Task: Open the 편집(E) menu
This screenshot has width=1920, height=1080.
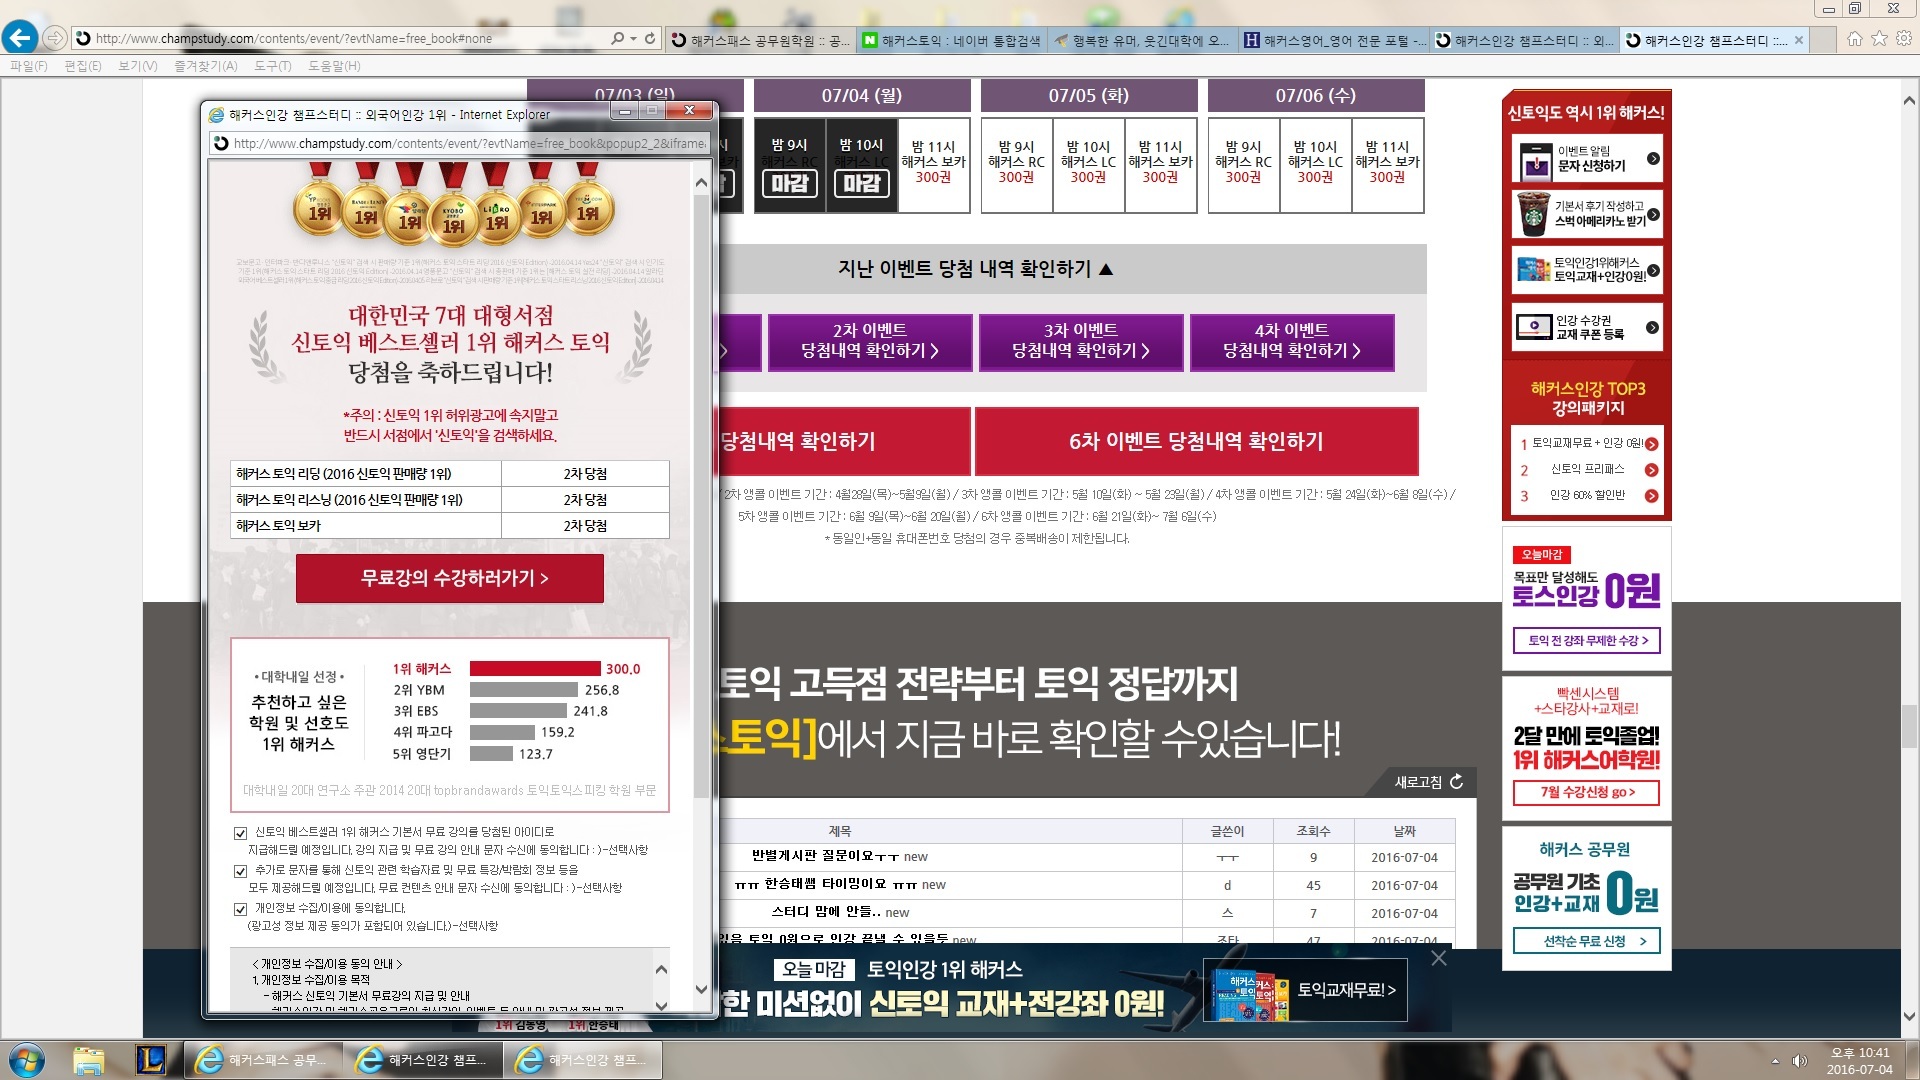Action: point(83,66)
